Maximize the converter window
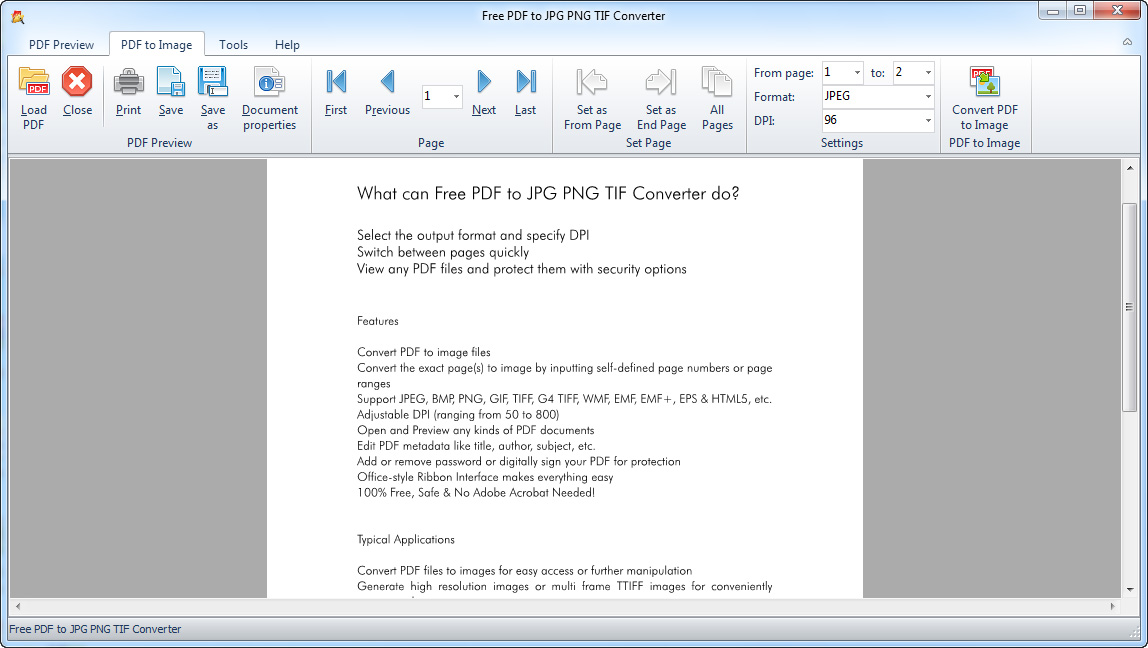 [x=1080, y=11]
